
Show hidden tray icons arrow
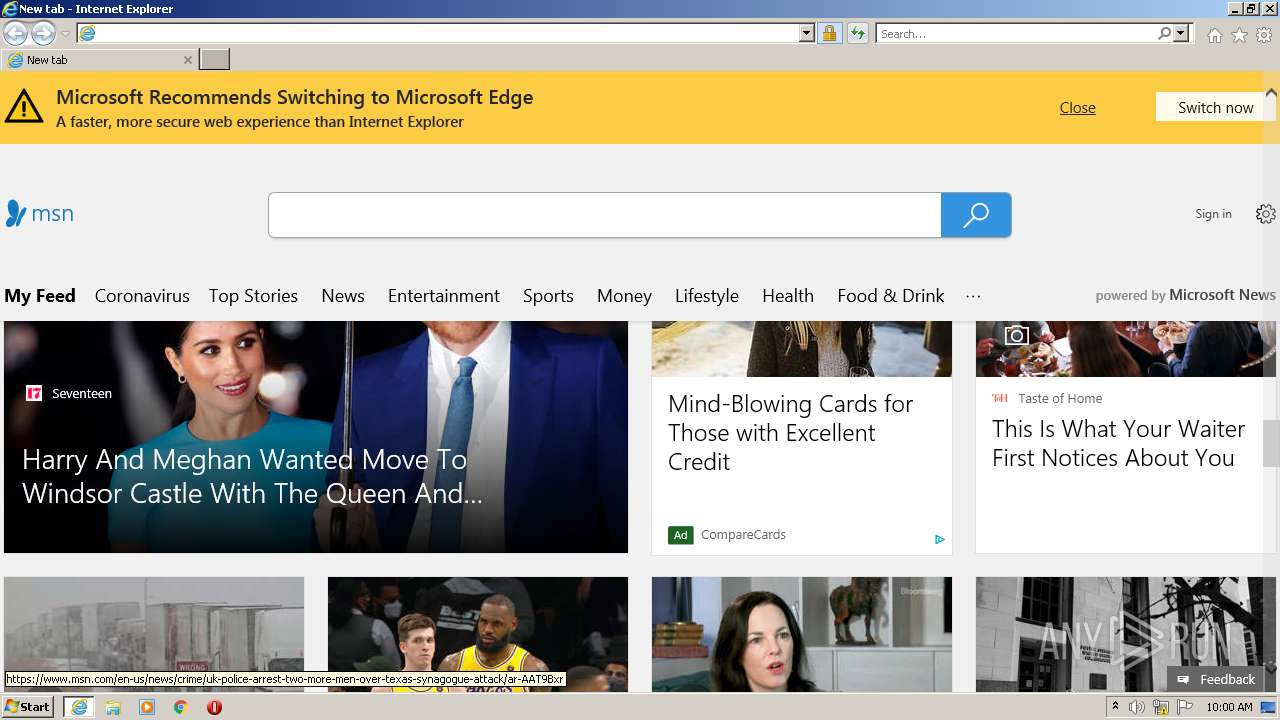pyautogui.click(x=1115, y=707)
